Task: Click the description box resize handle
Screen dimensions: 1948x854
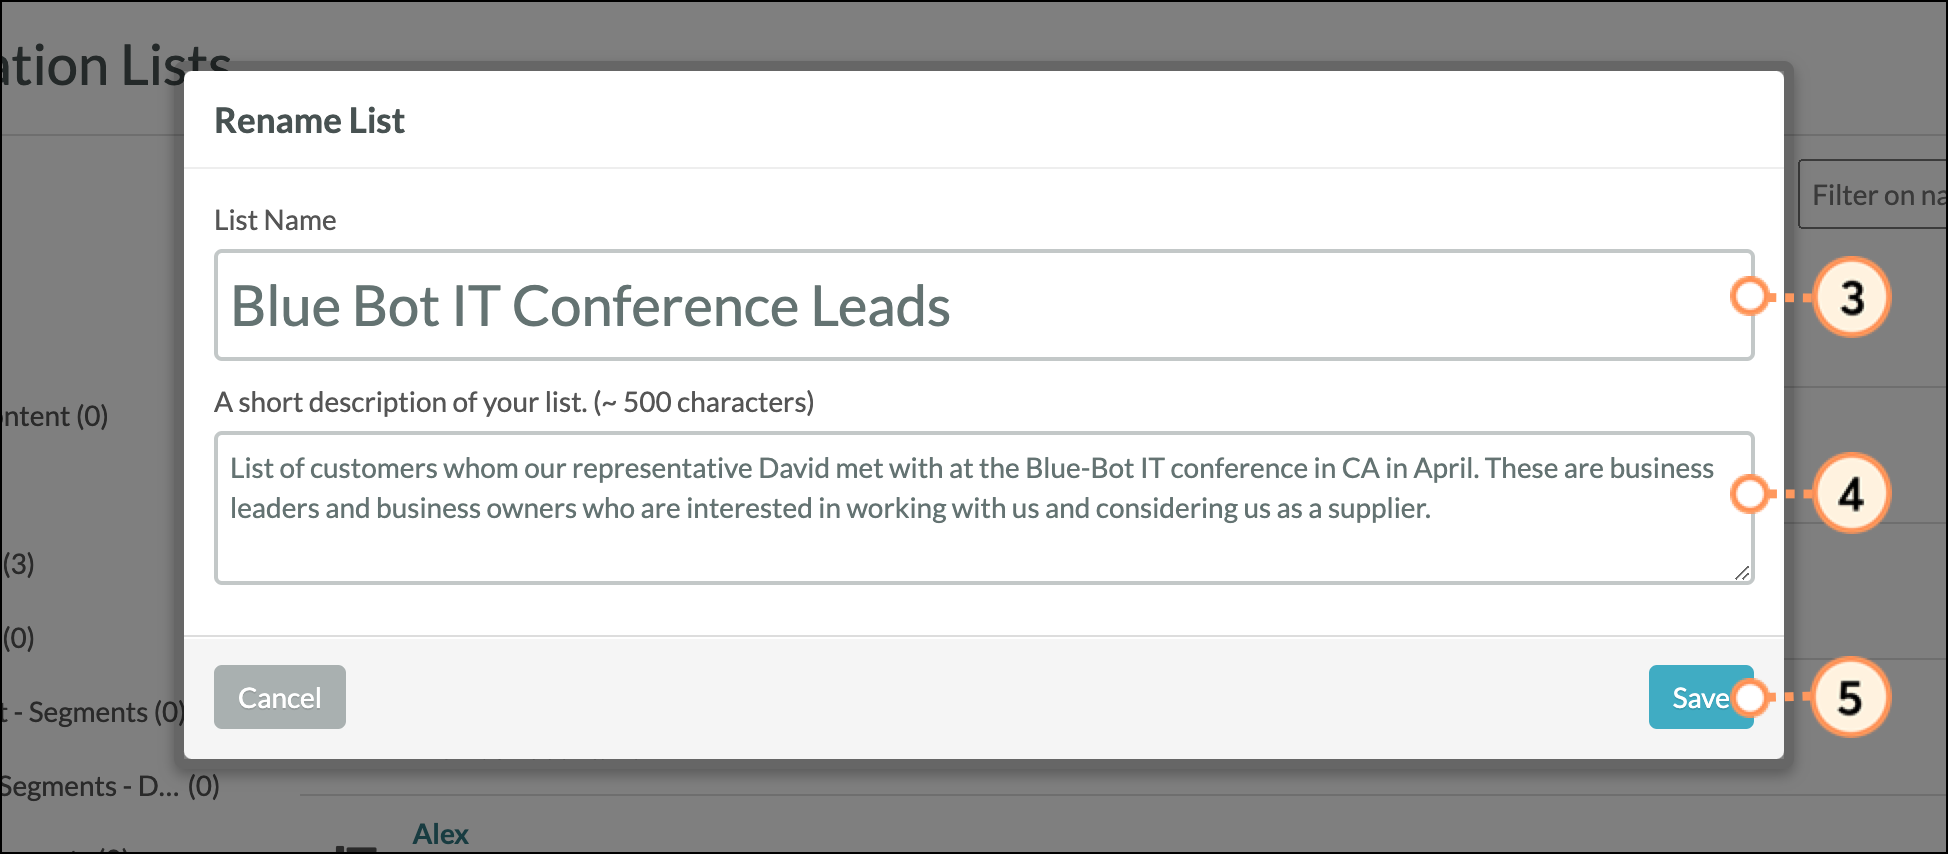Action: pyautogui.click(x=1742, y=573)
